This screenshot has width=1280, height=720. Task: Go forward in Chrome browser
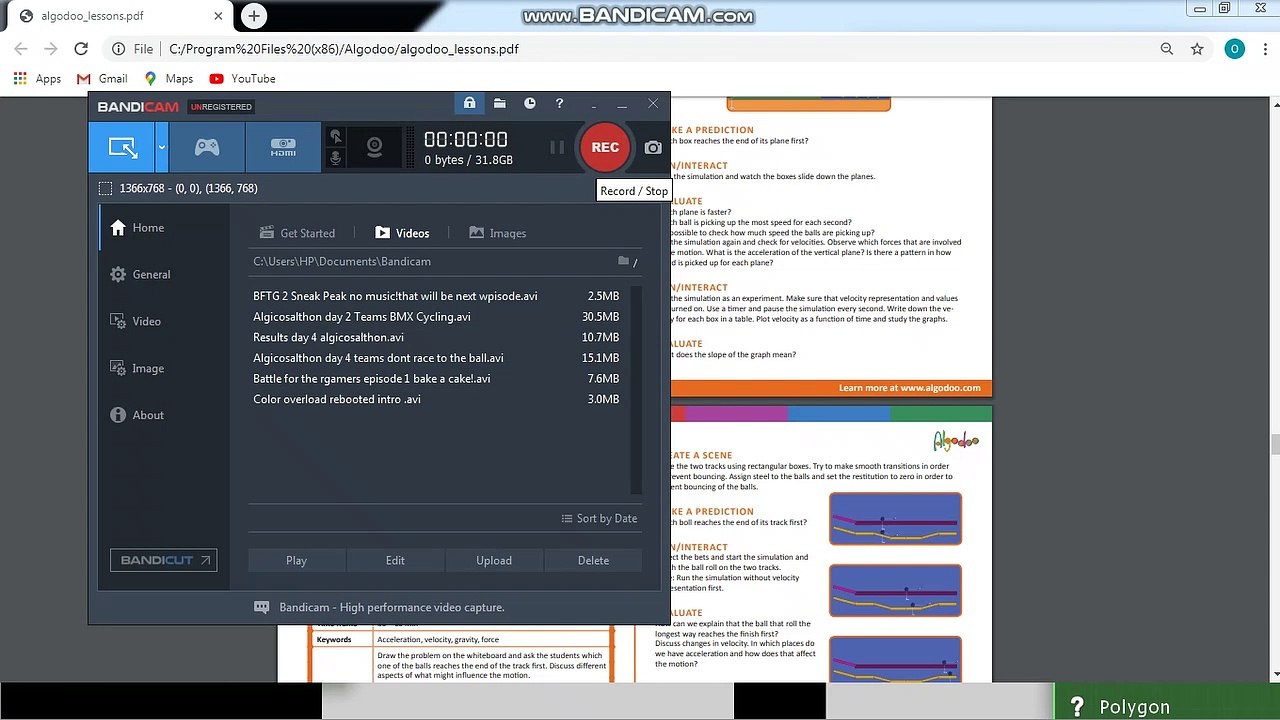point(51,49)
